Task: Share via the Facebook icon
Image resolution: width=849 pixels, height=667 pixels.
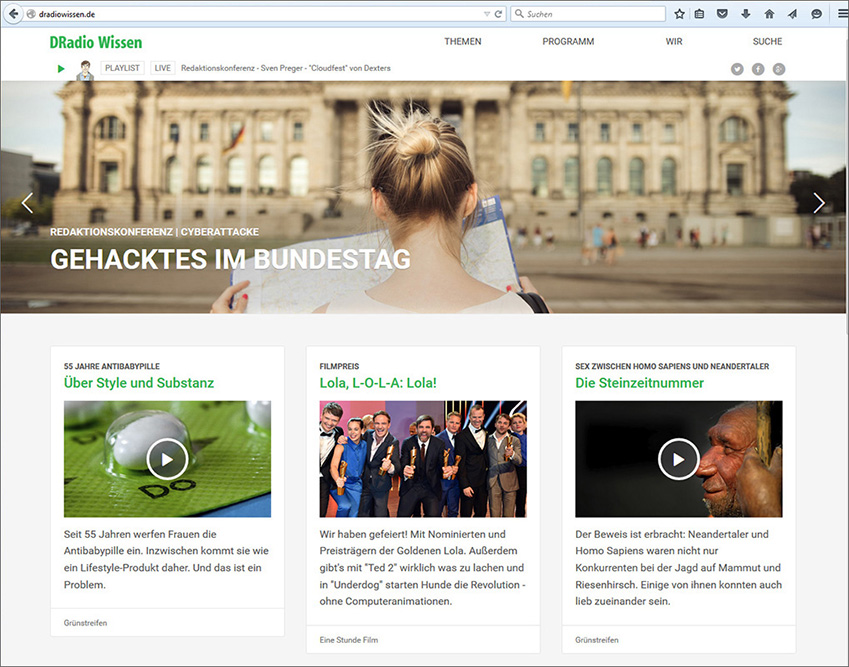Action: point(758,69)
